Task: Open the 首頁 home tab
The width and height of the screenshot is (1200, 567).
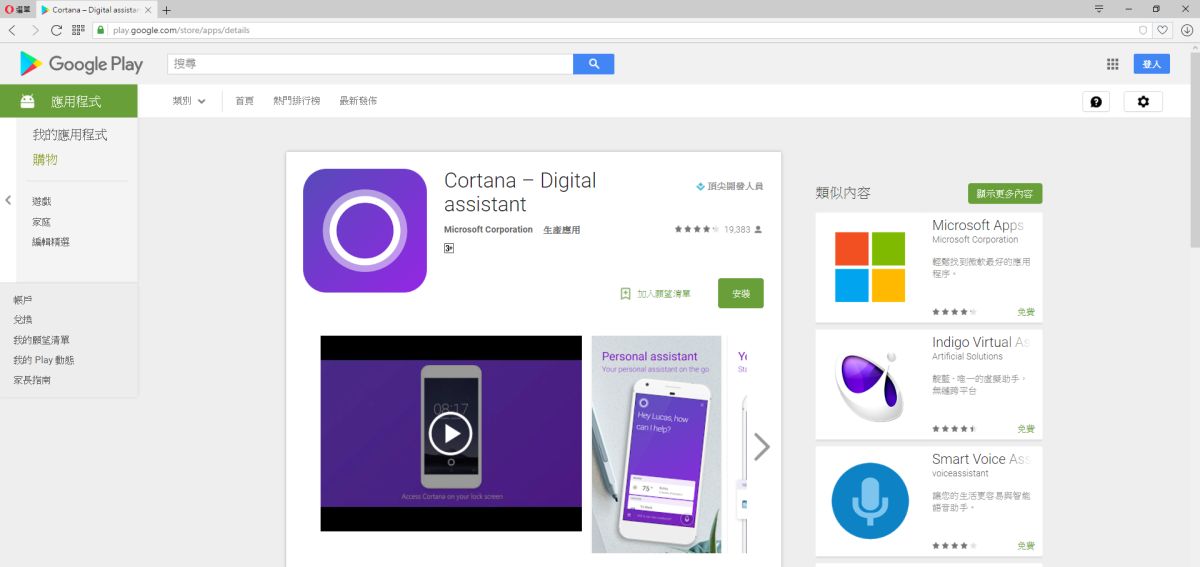Action: click(x=244, y=101)
